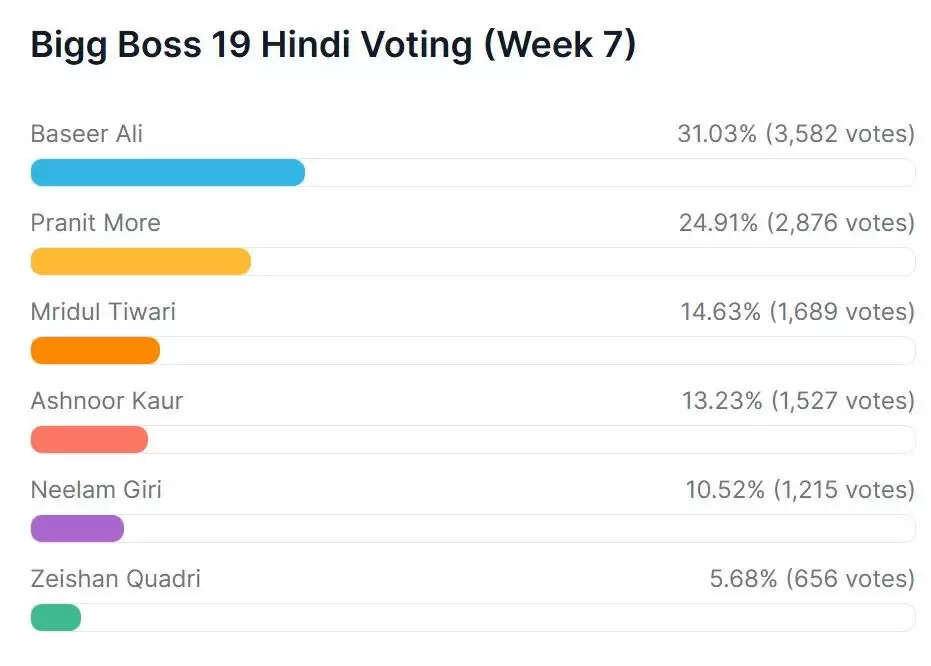Select the Baseer Ali contestant name

click(87, 134)
